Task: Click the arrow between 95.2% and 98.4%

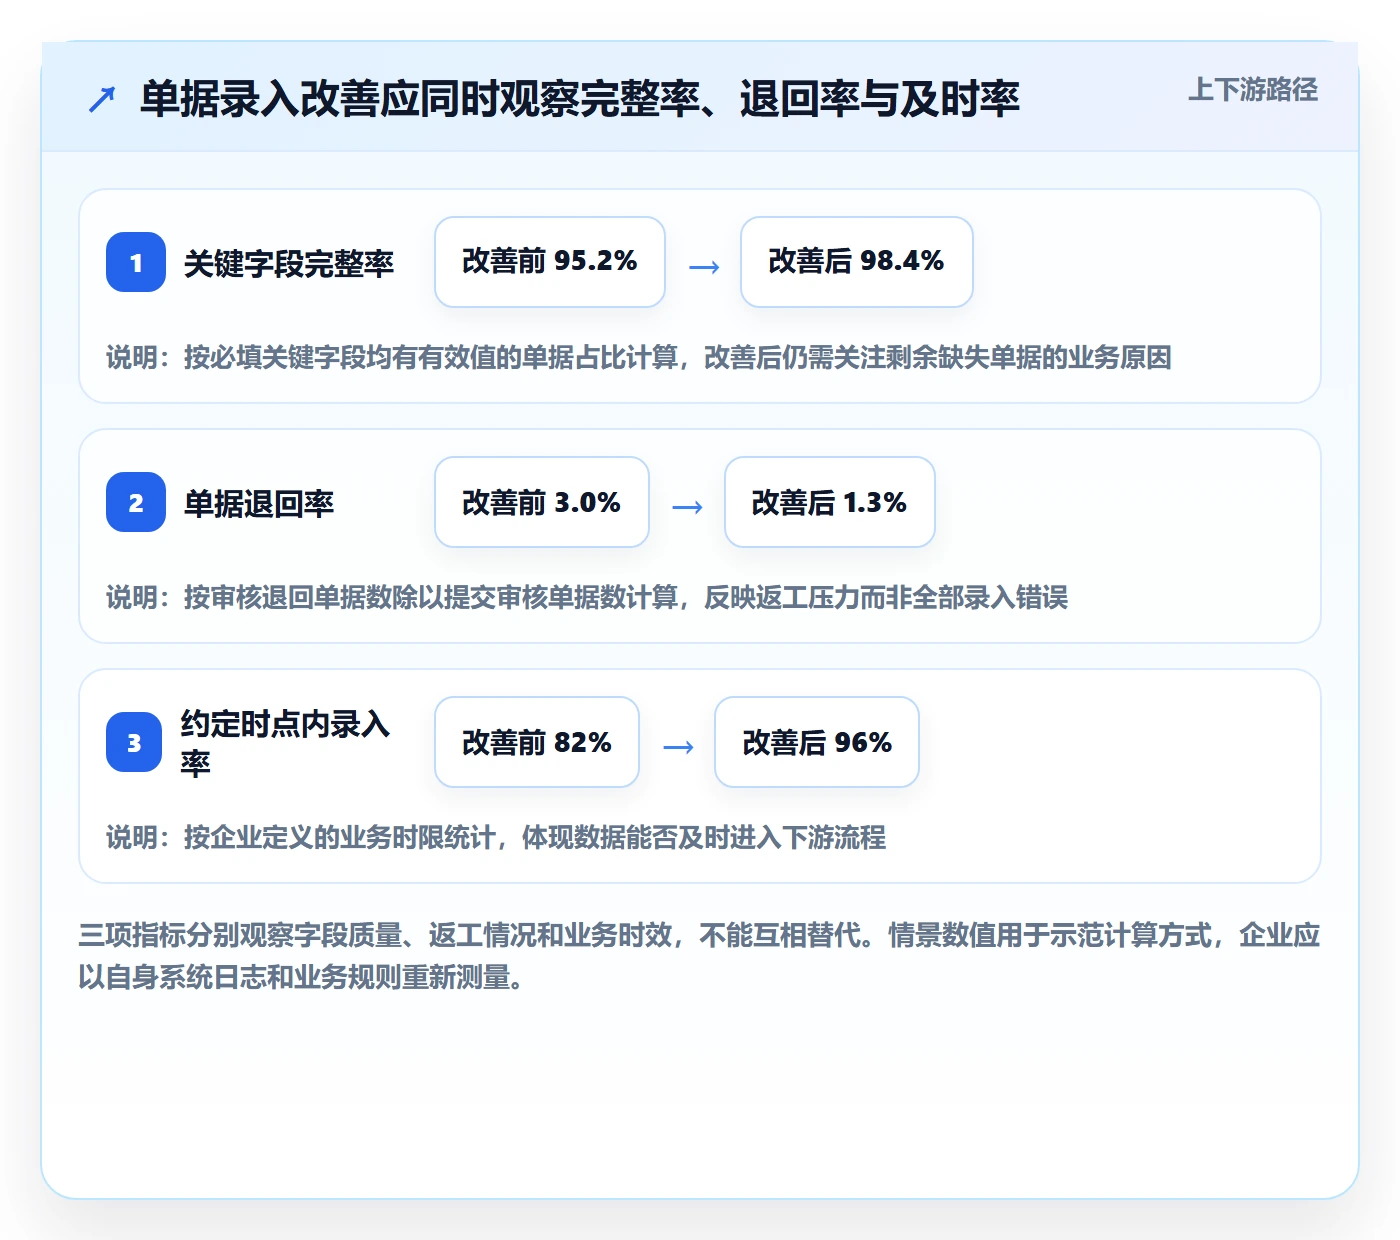Action: tap(704, 266)
